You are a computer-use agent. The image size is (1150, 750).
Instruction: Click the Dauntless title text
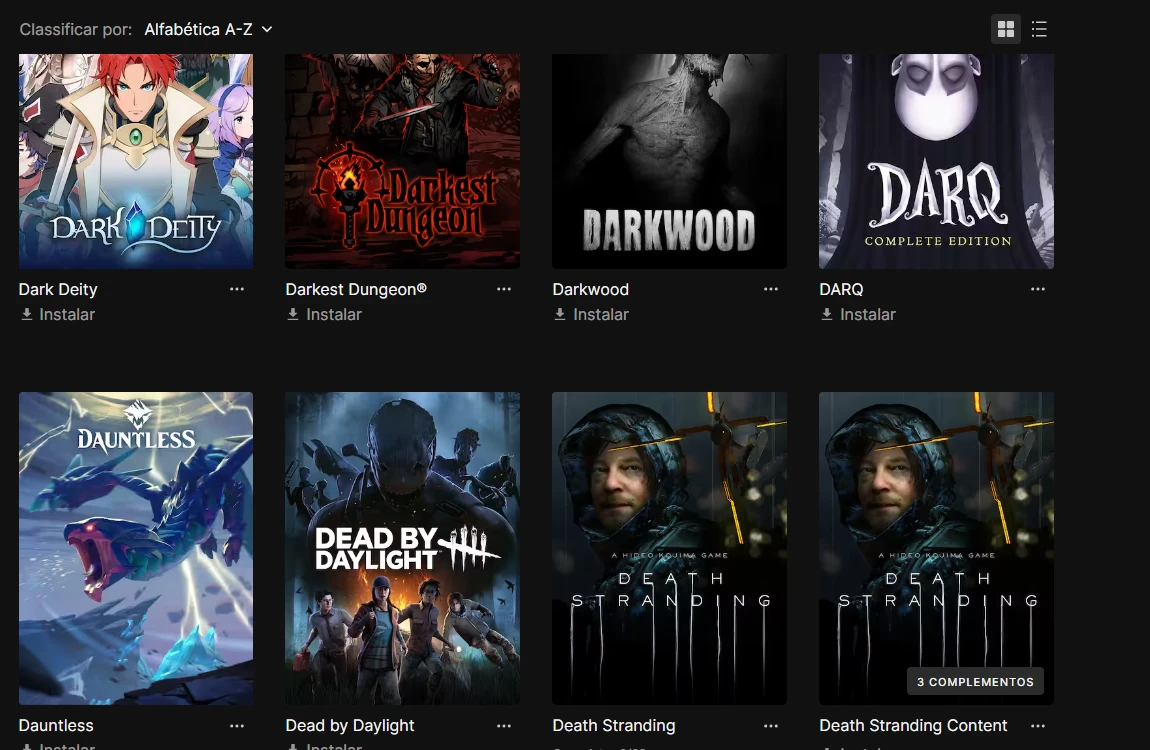[56, 726]
